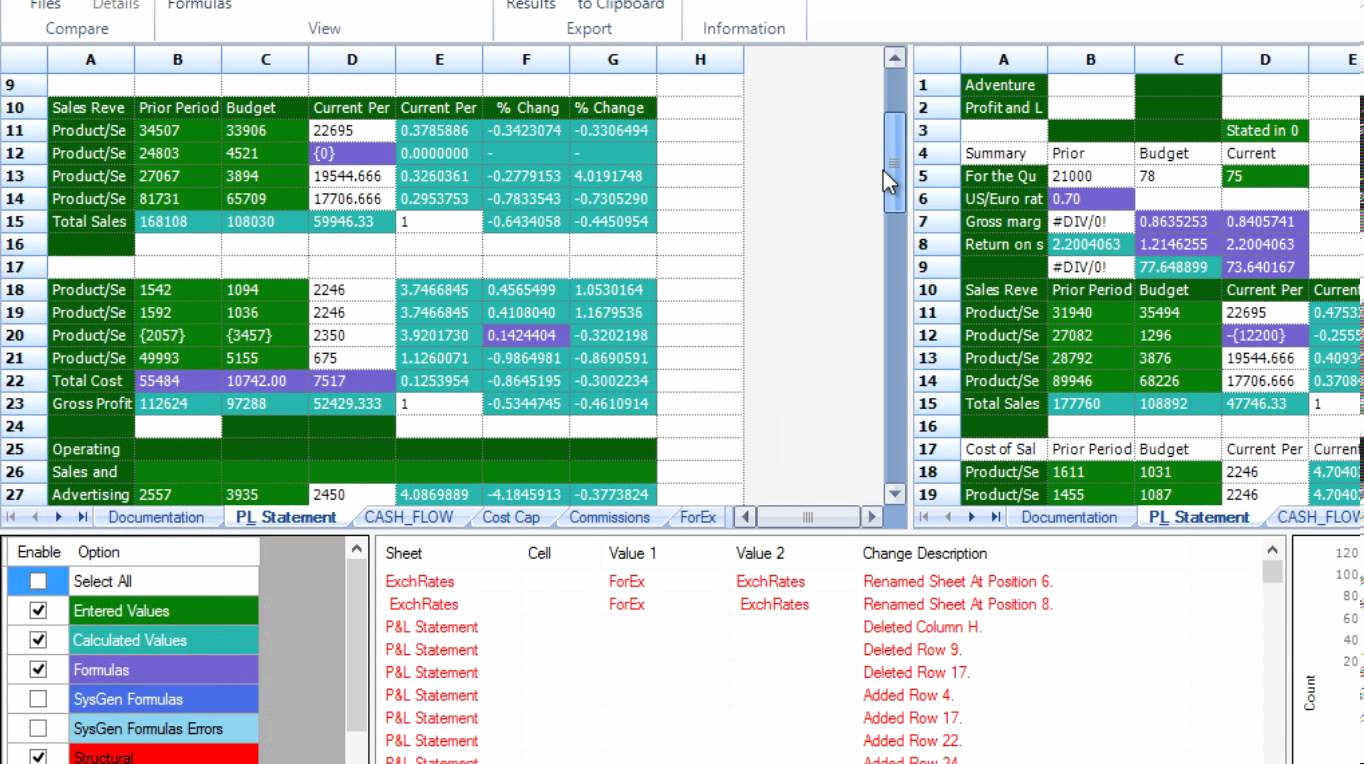Click the left pane vertical scroll up arrow

click(894, 59)
